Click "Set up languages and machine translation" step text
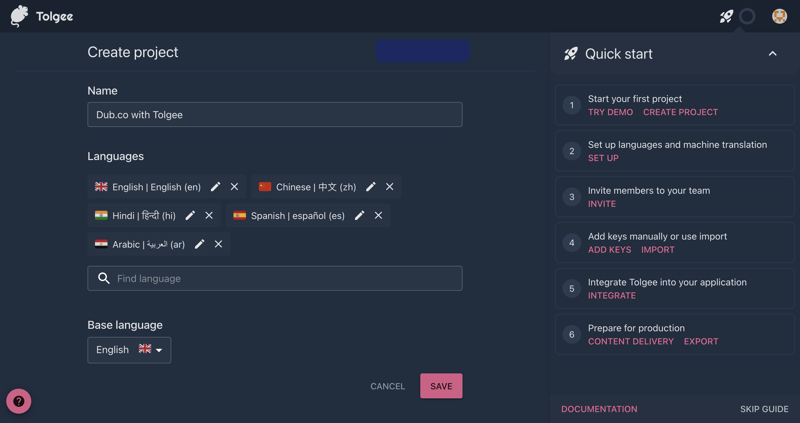Image resolution: width=800 pixels, height=423 pixels. [677, 144]
